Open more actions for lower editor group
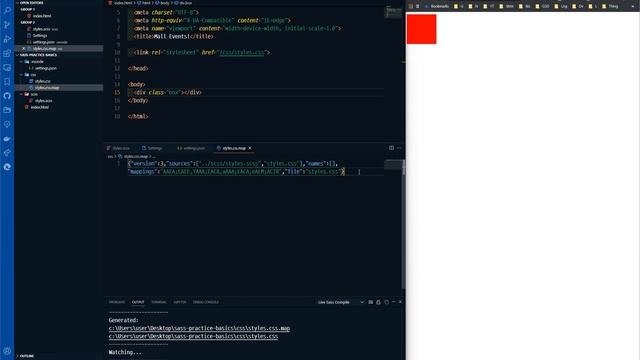 pyautogui.click(x=399, y=148)
